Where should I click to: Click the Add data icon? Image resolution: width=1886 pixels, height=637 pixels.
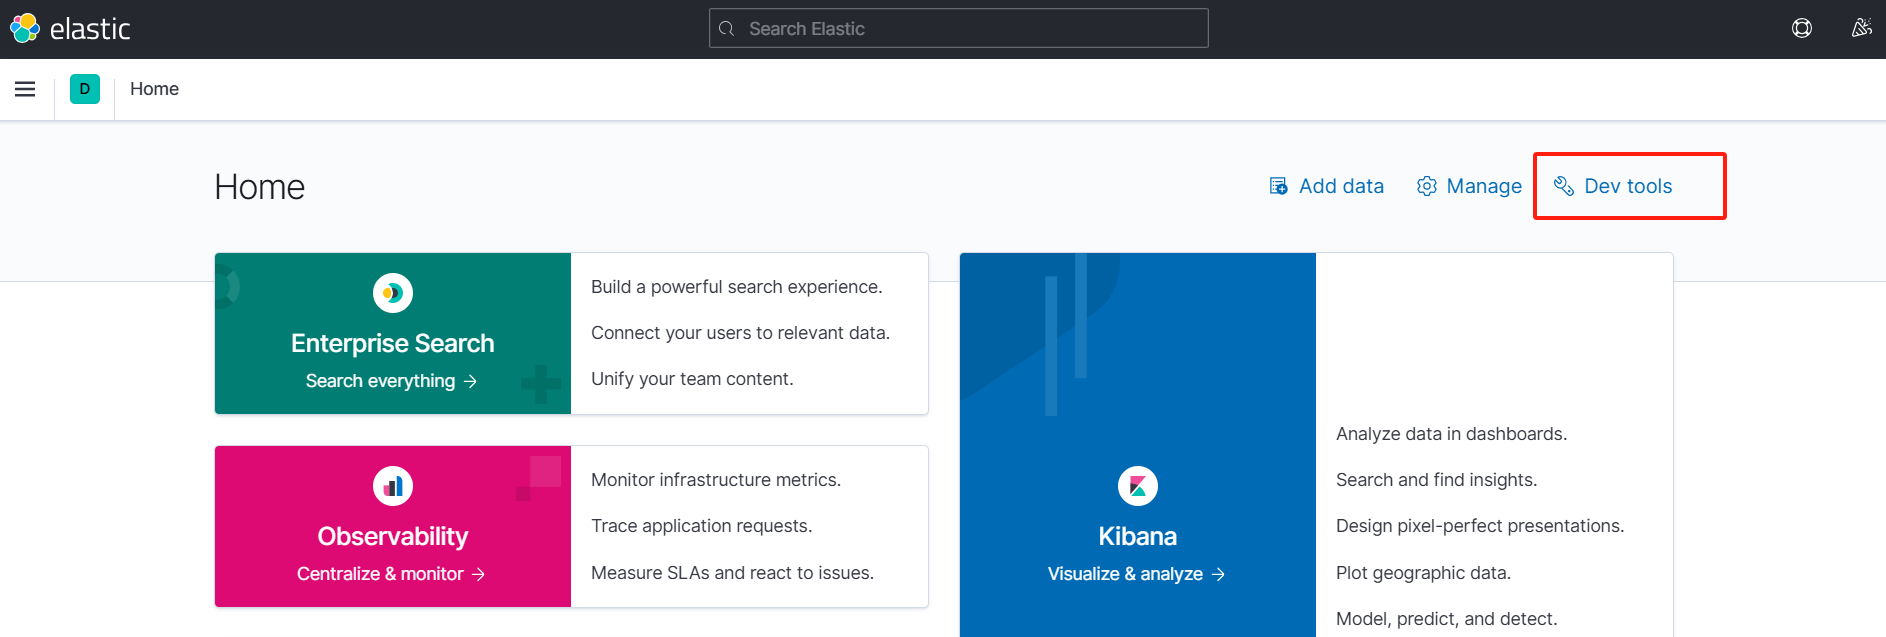coord(1278,186)
